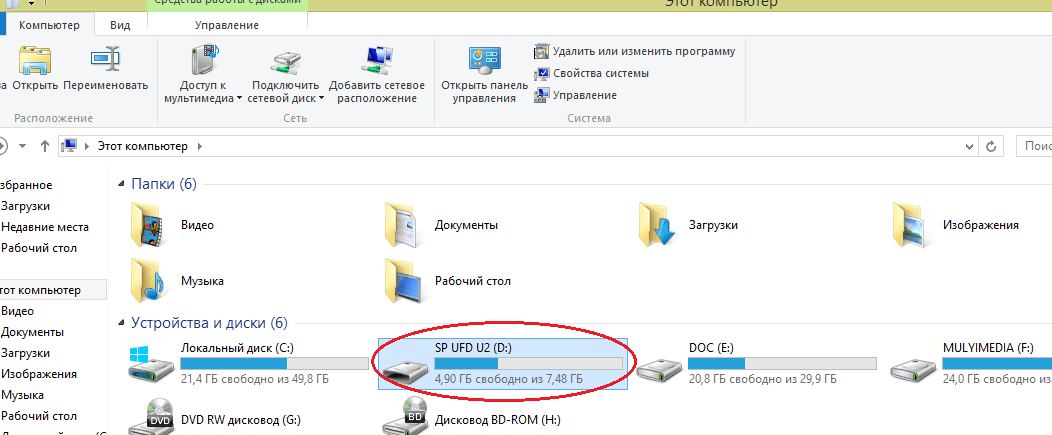This screenshot has height=435, width=1052.
Task: Click SP UFD U2 (D:) usage bar
Action: click(x=529, y=363)
